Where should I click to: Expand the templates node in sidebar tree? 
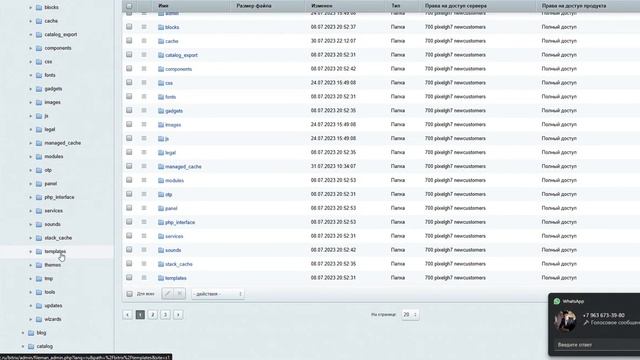pyautogui.click(x=30, y=251)
